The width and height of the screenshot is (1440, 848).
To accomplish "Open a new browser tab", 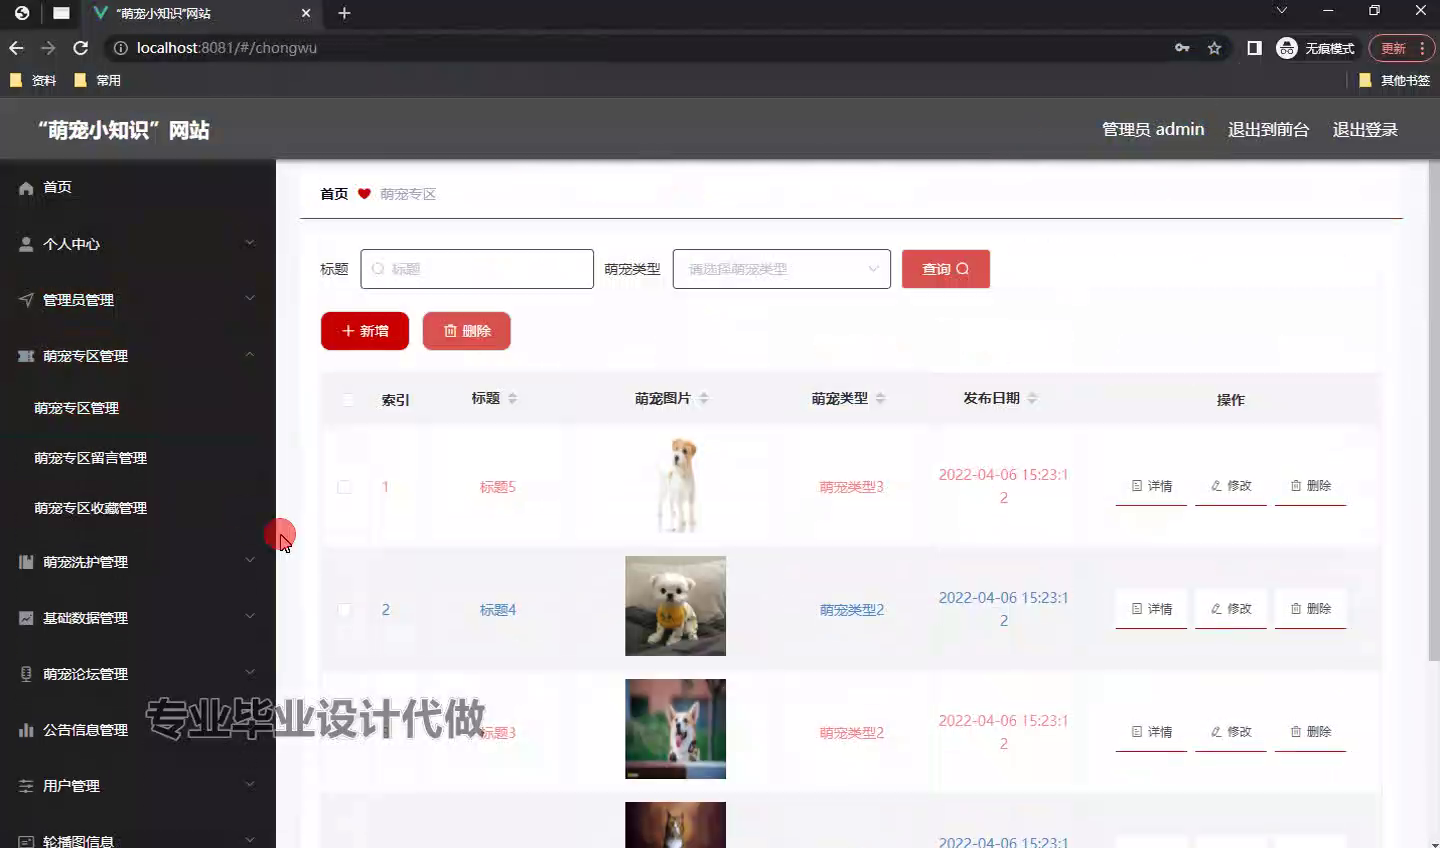I will point(344,13).
